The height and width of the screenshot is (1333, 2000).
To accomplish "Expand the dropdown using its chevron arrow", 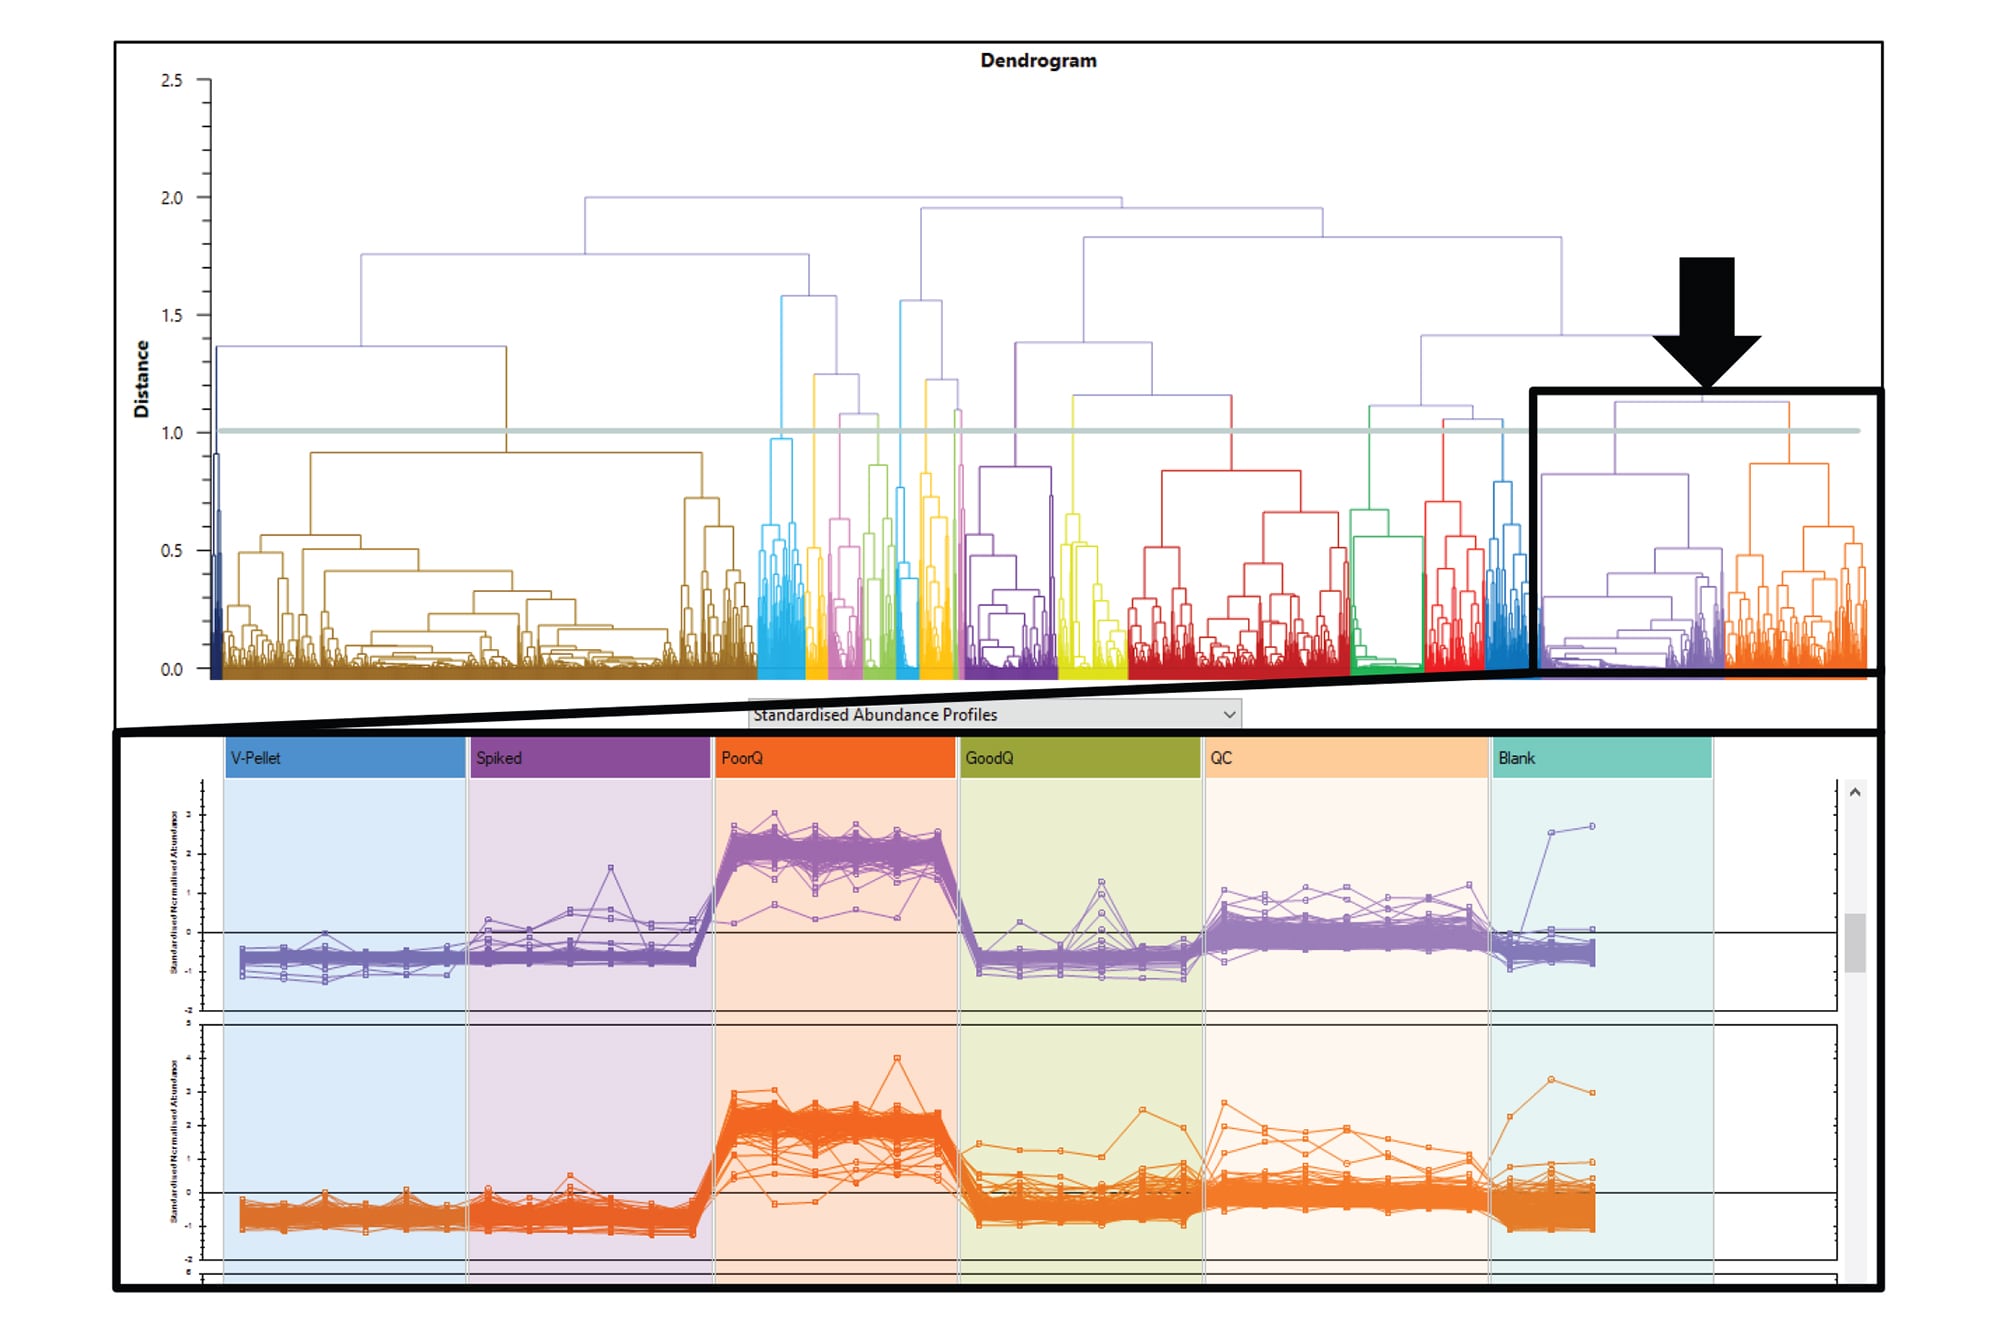I will click(x=1228, y=714).
